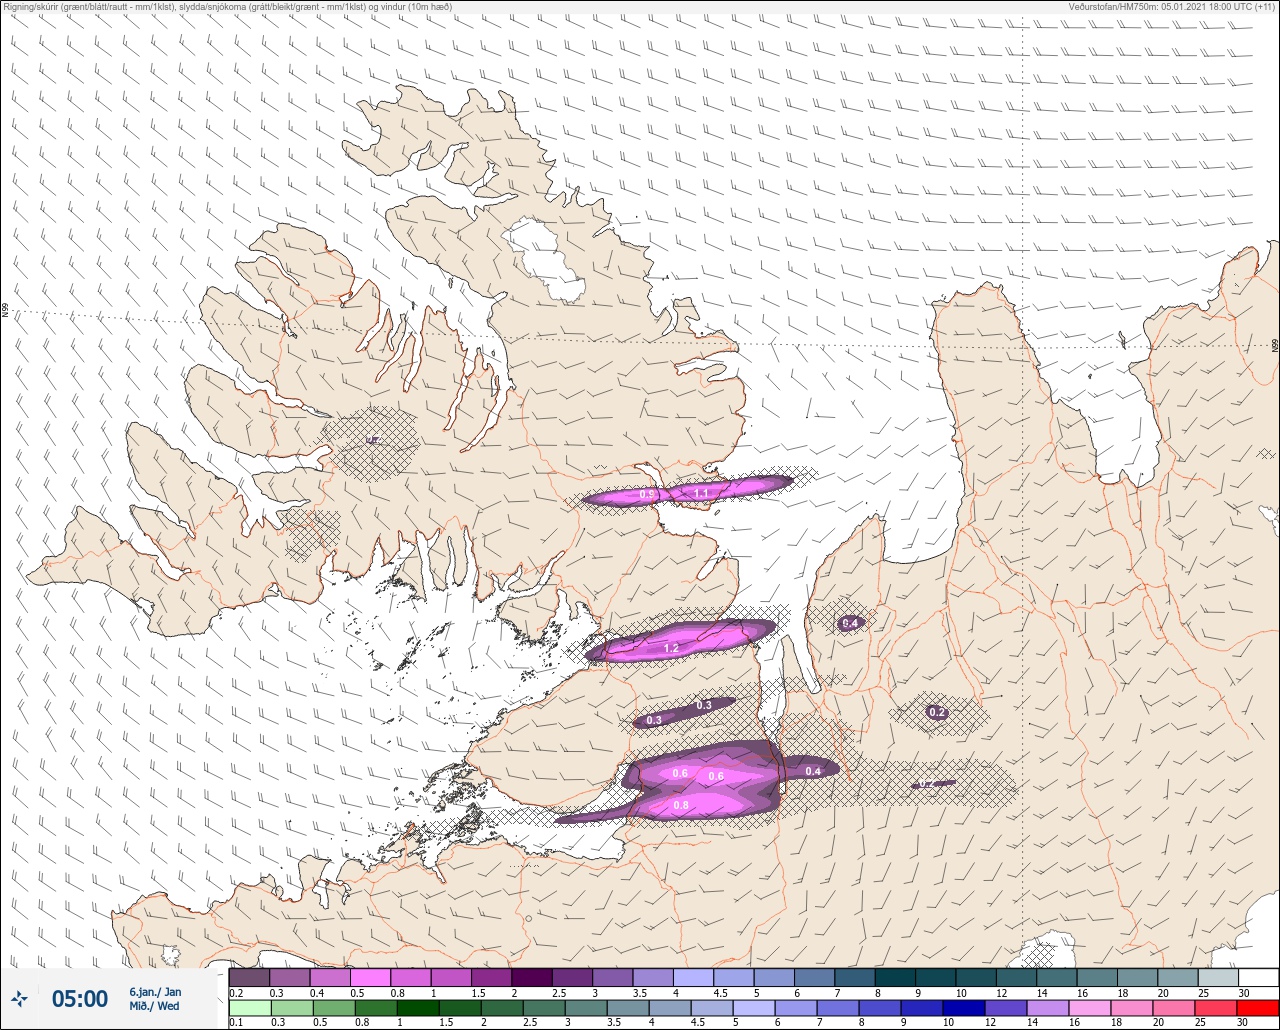
Task: Pick the bright red swatch after 30 in lower row
Action: click(1258, 1008)
